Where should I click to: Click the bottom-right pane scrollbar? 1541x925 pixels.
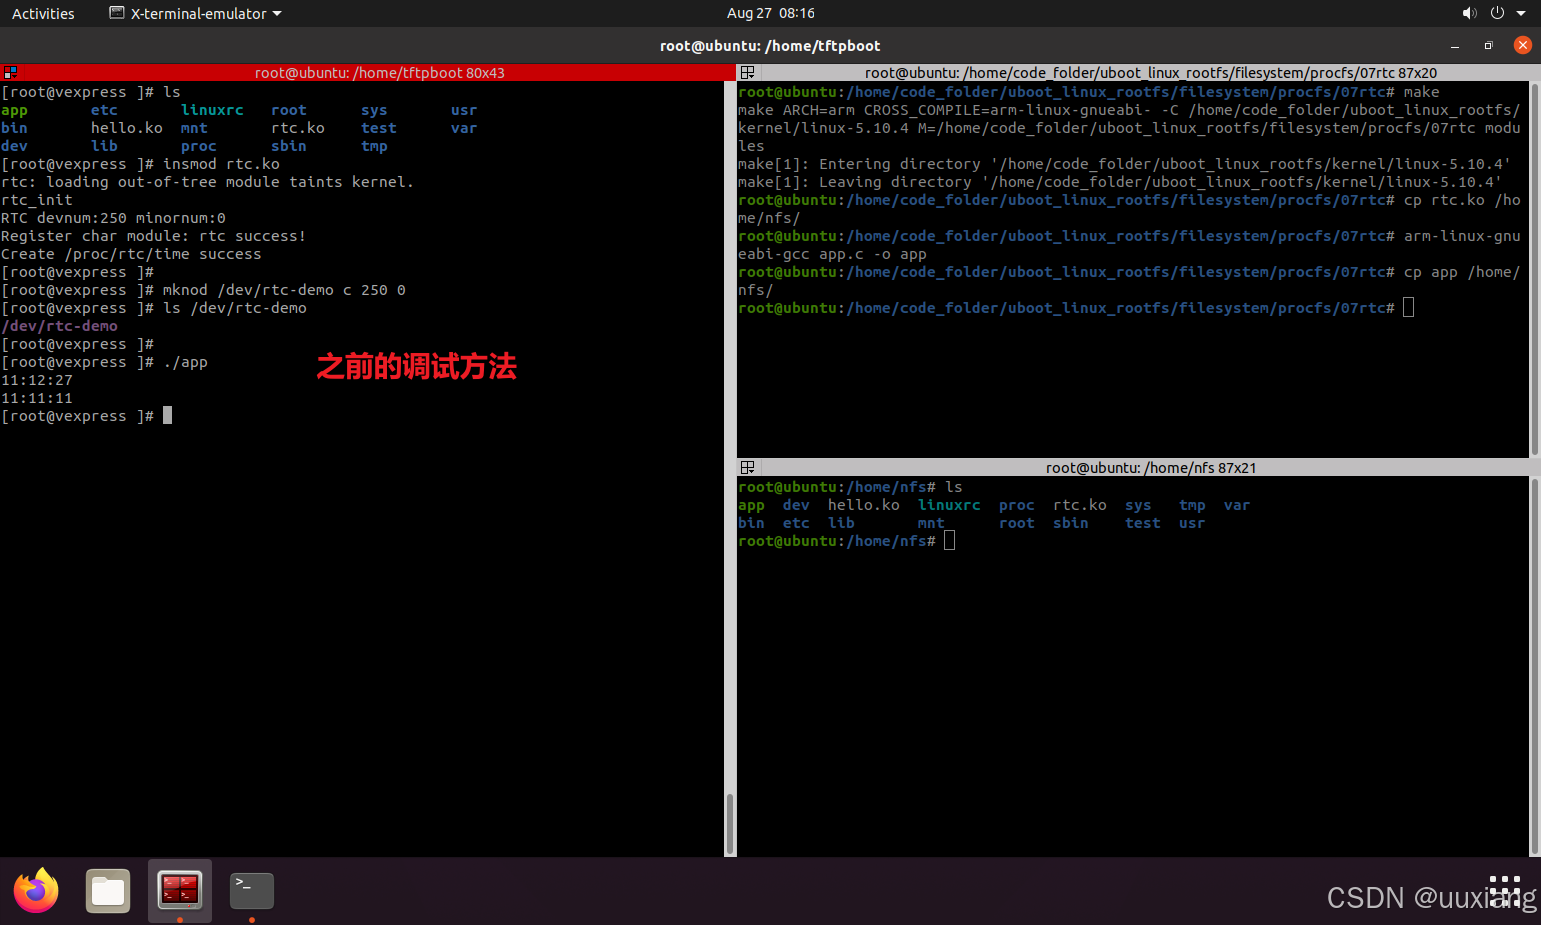[1535, 666]
